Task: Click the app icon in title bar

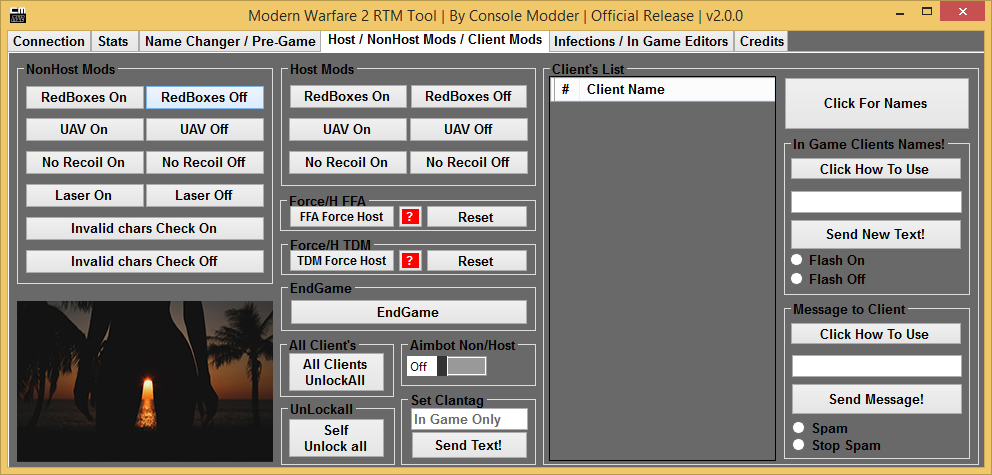Action: 16,16
